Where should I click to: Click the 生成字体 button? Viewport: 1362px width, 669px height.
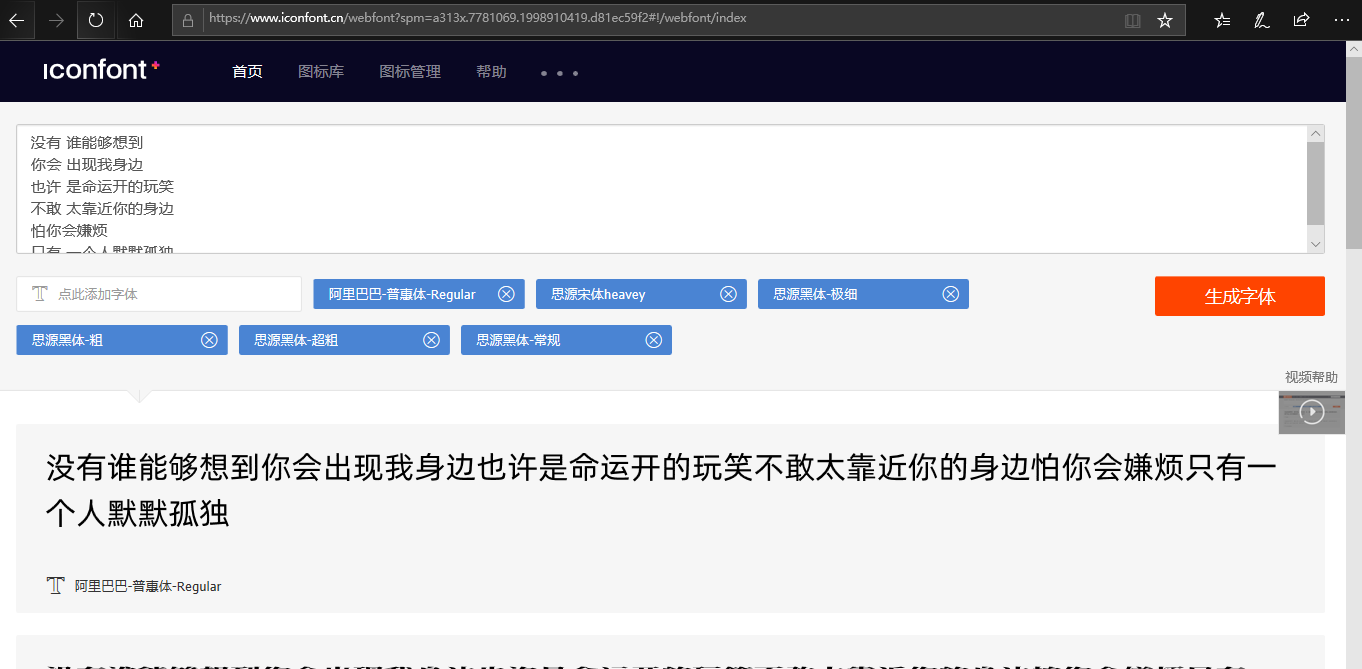pos(1239,295)
